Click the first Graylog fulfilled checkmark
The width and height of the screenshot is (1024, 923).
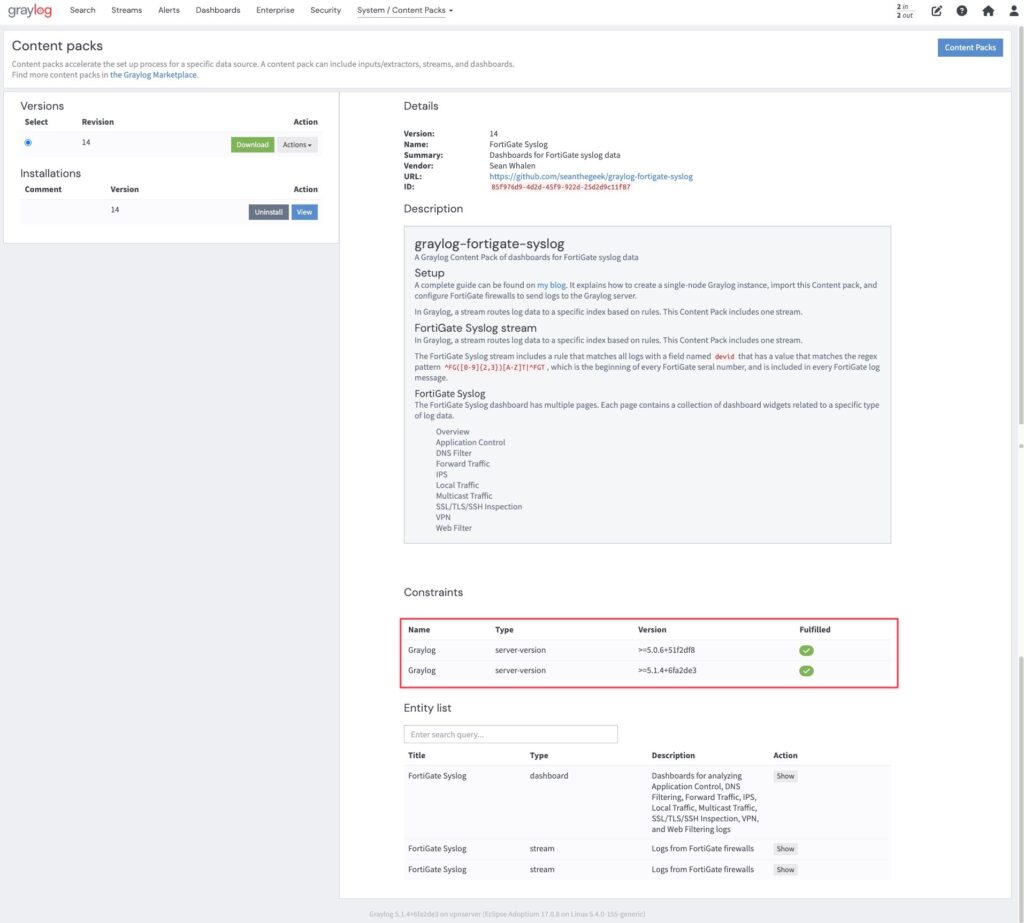[x=806, y=651]
